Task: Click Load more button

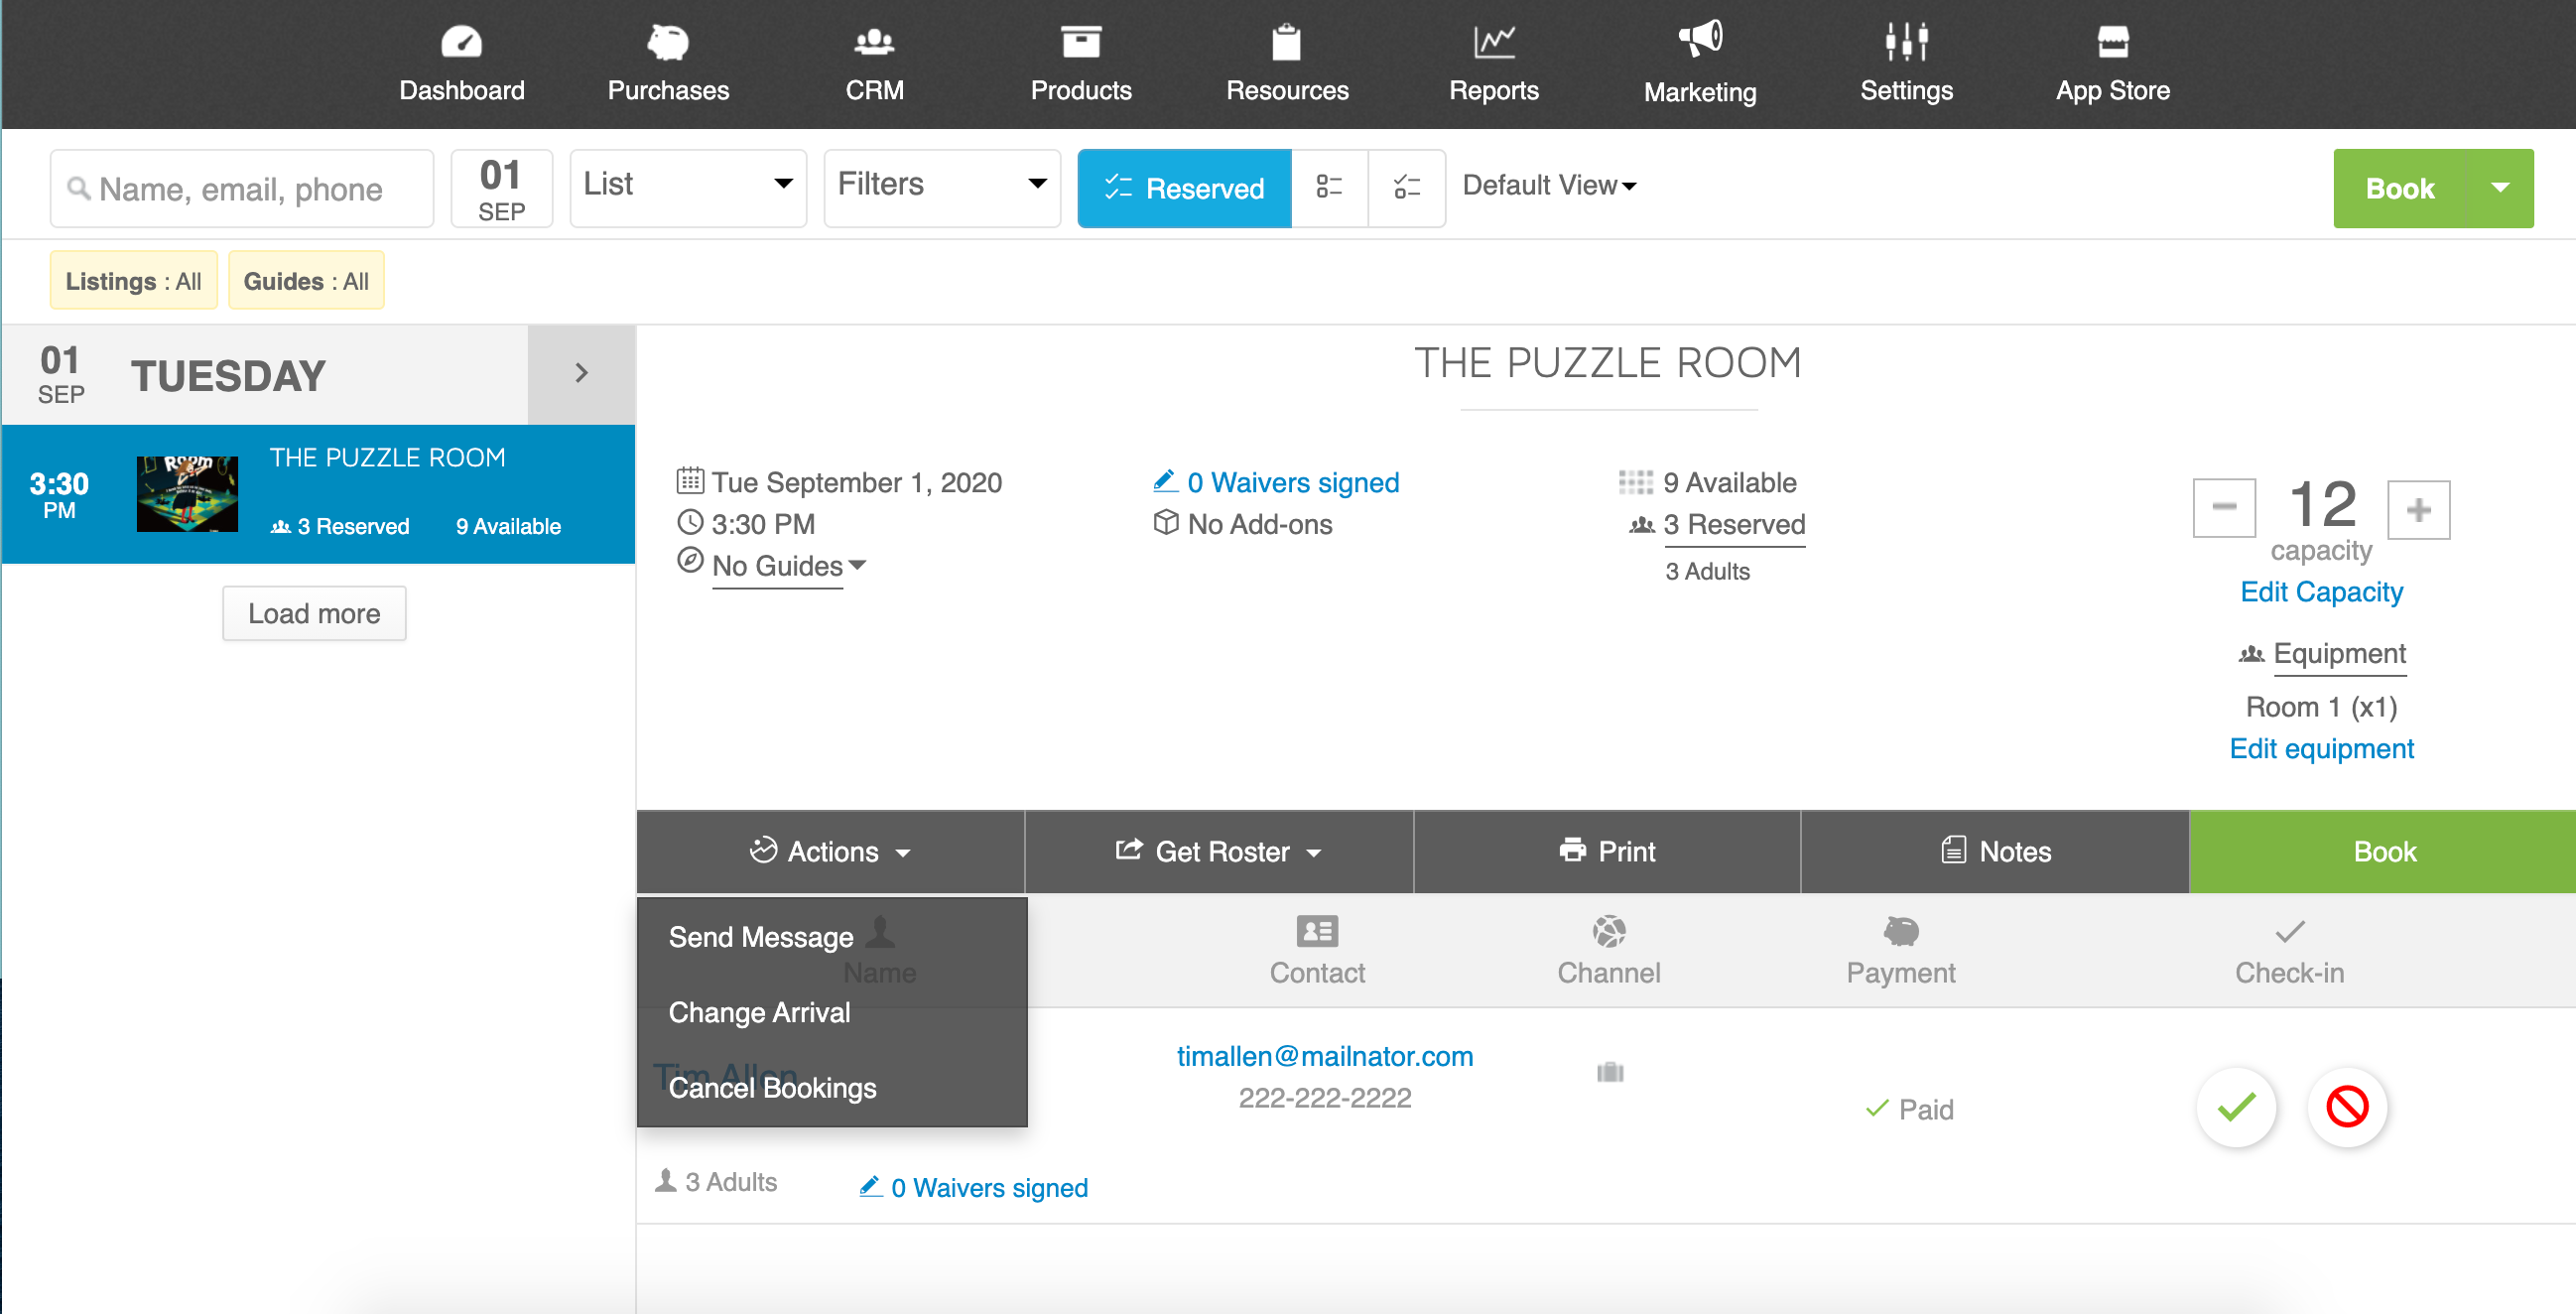Action: (314, 613)
